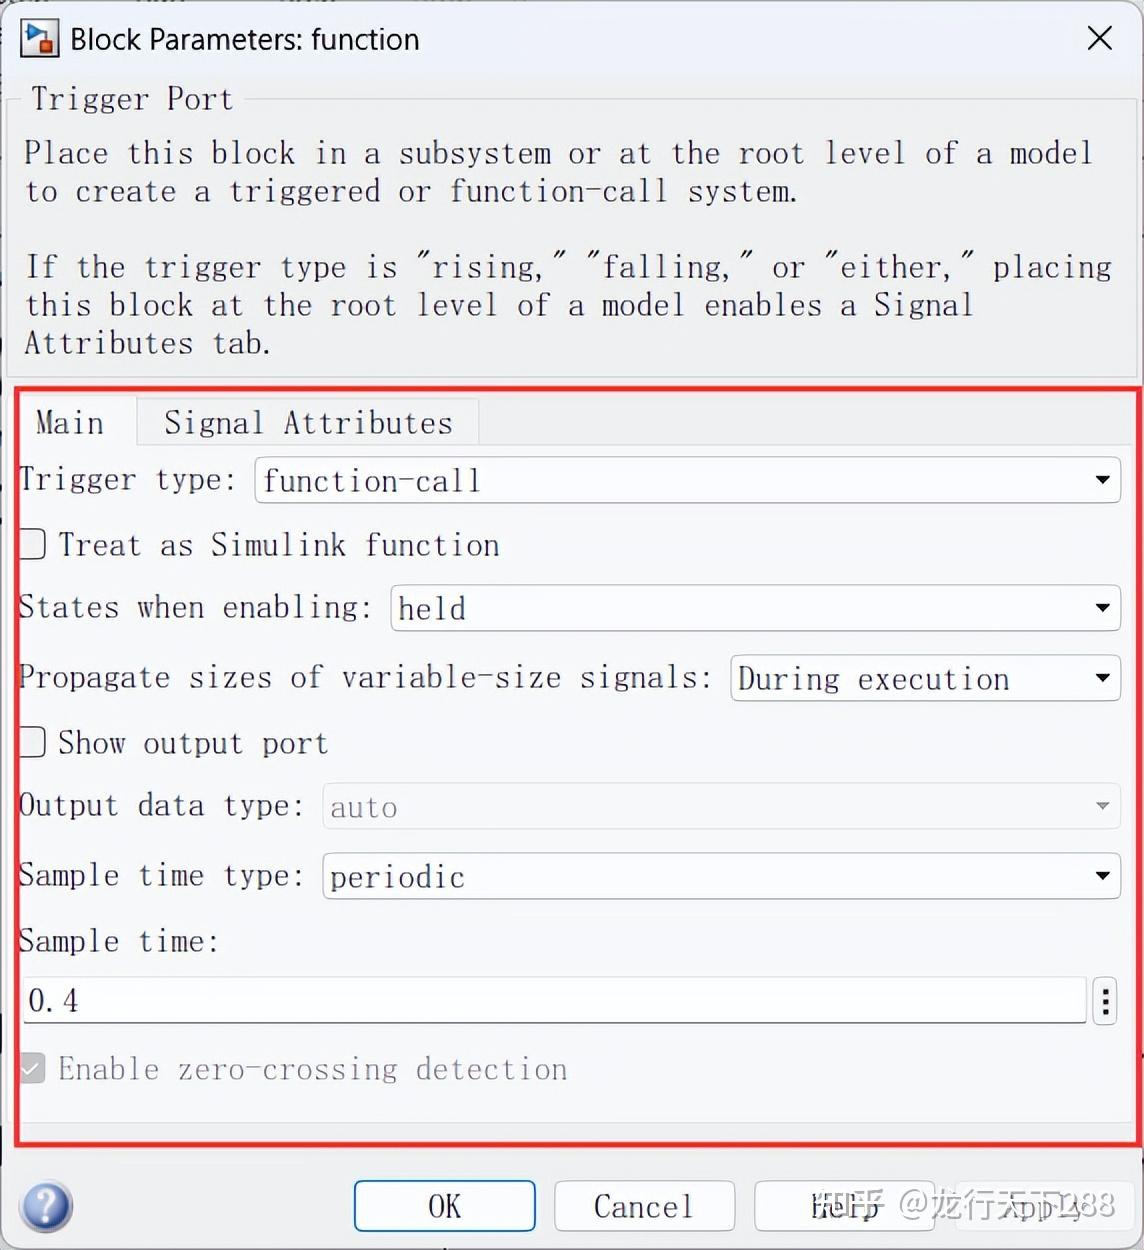This screenshot has width=1144, height=1250.
Task: Expand Sample time type dropdown
Action: click(721, 876)
